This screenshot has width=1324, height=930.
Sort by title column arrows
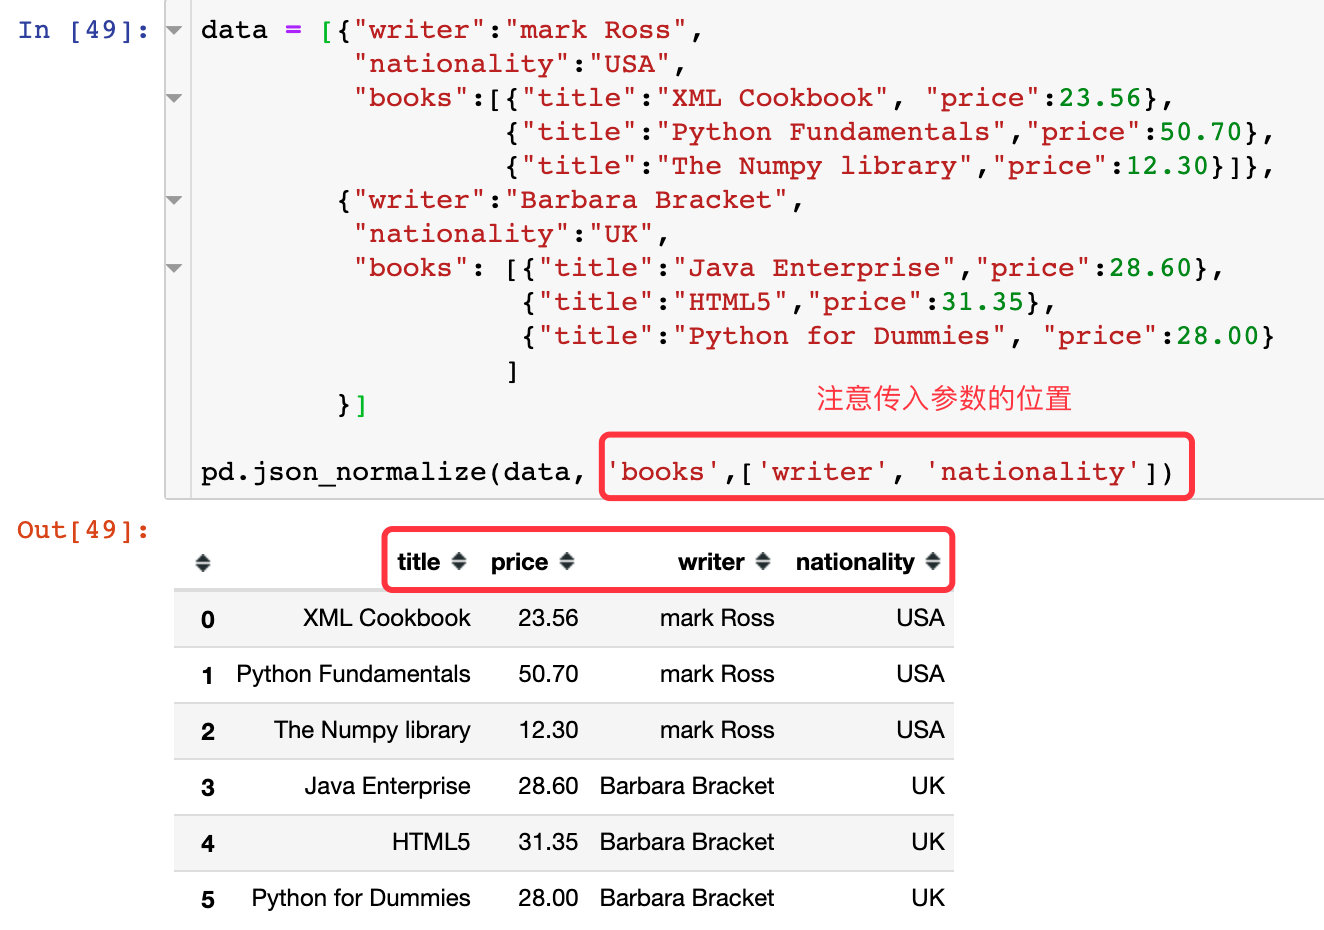point(459,561)
